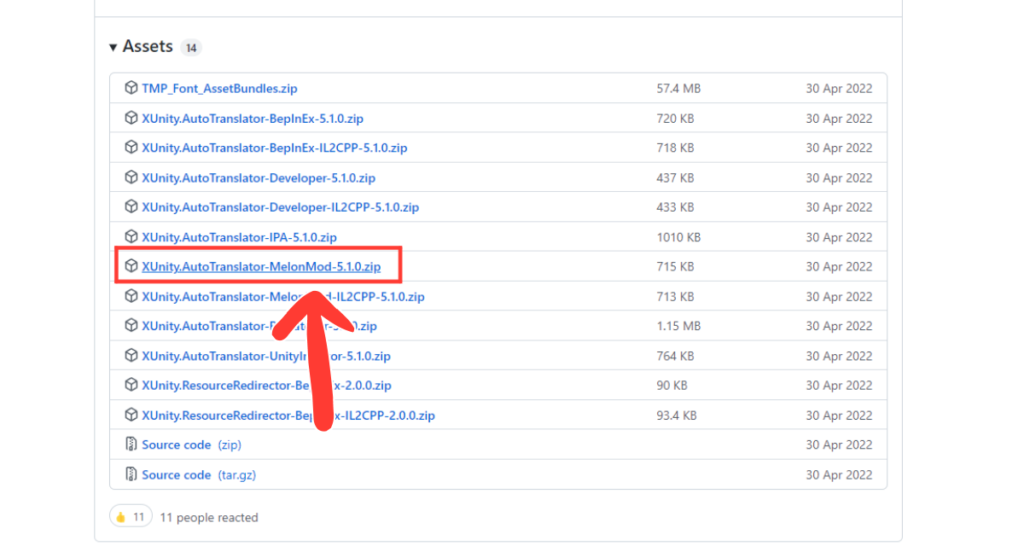Image resolution: width=1024 pixels, height=546 pixels.
Task: Click file icon beside Source code (zip)
Action: (131, 444)
